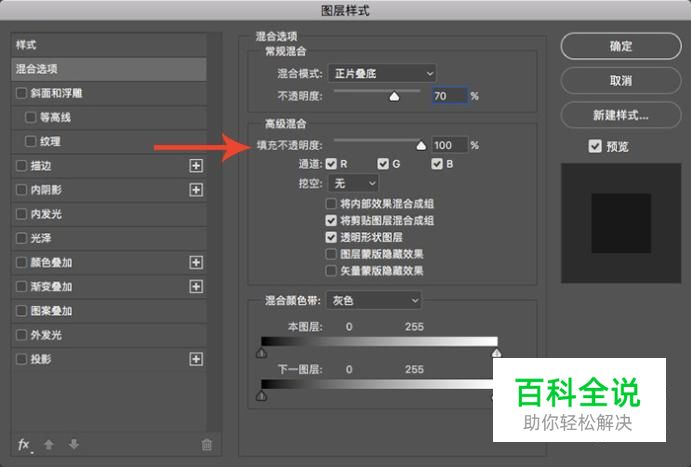Add another 颜色叠加 effect plus icon
This screenshot has height=467, width=691.
[x=196, y=263]
